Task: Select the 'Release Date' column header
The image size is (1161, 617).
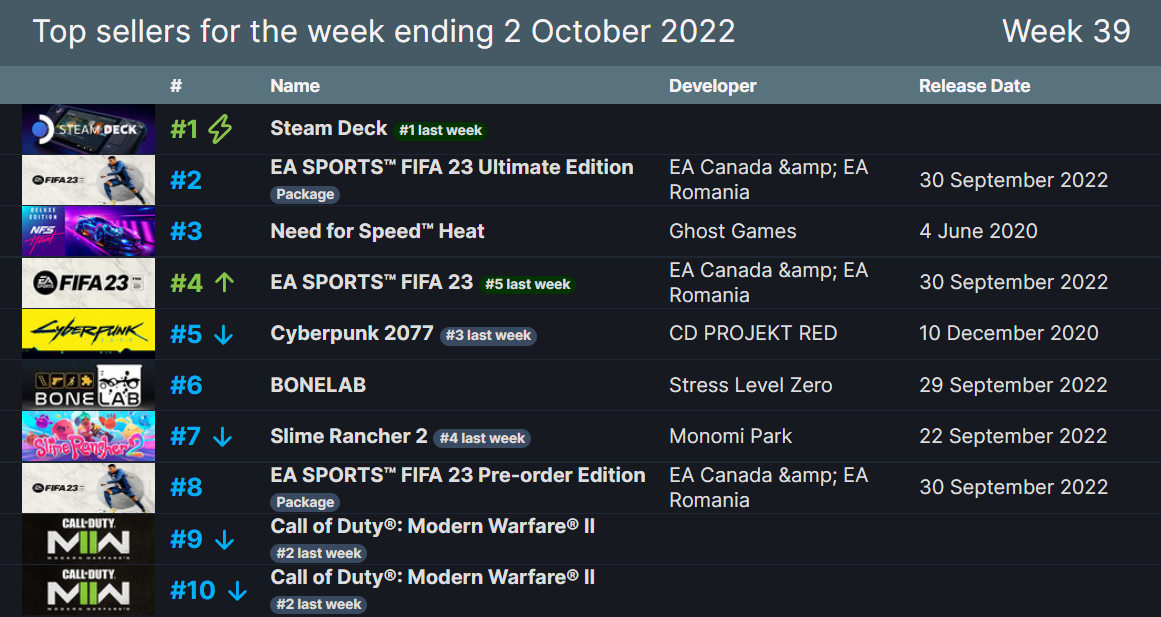Action: (x=975, y=85)
